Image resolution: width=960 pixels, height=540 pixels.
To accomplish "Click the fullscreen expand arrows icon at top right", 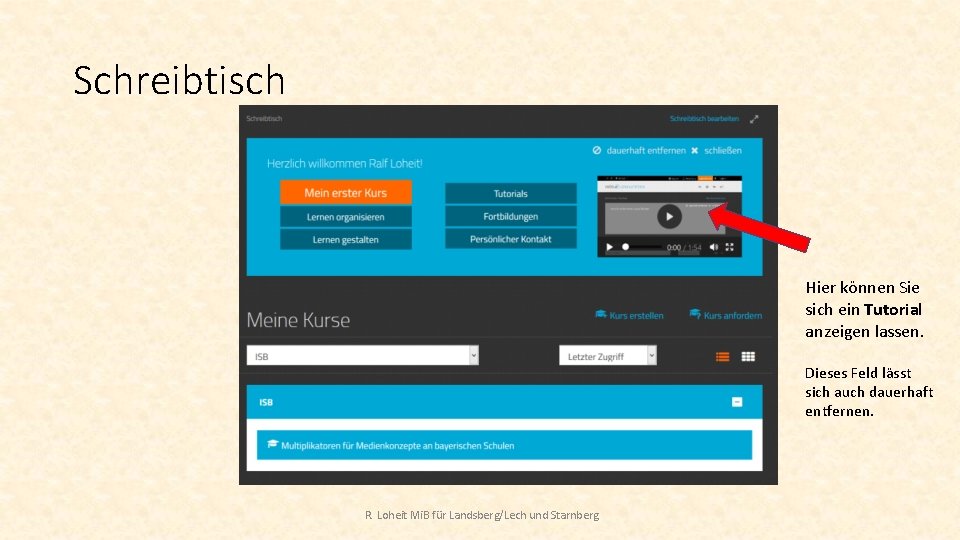I will click(754, 119).
